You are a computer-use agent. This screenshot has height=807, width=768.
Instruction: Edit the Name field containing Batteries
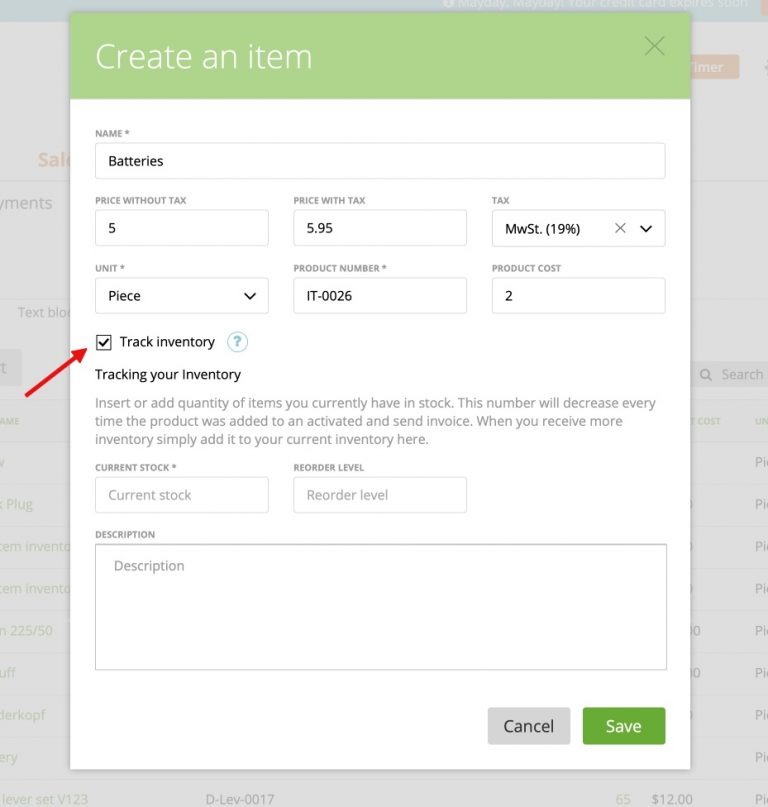point(380,160)
